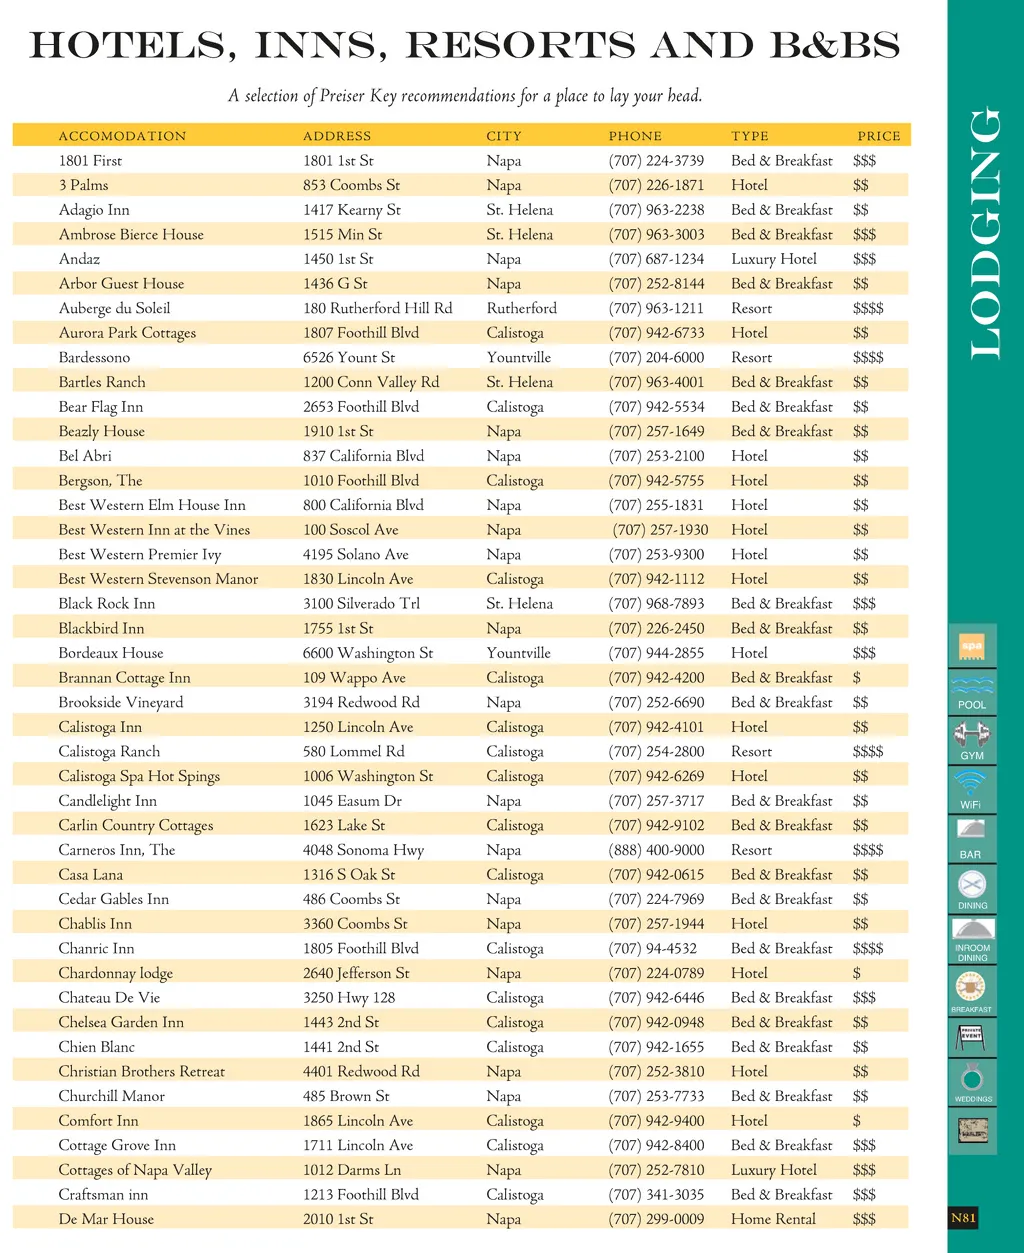Click the Auberge du Soleil listing name

(x=114, y=308)
